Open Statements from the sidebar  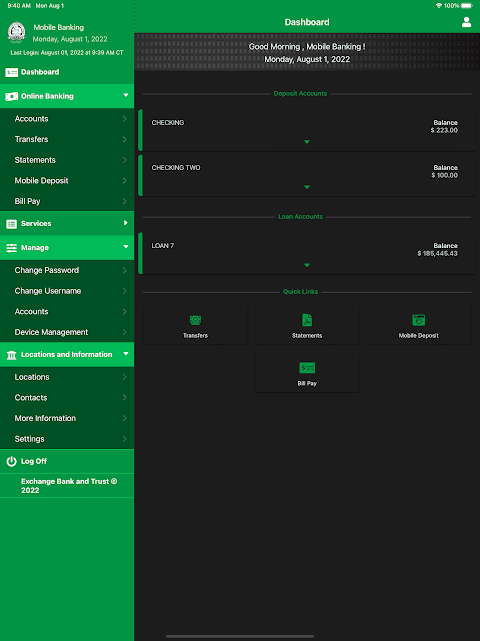tap(67, 160)
